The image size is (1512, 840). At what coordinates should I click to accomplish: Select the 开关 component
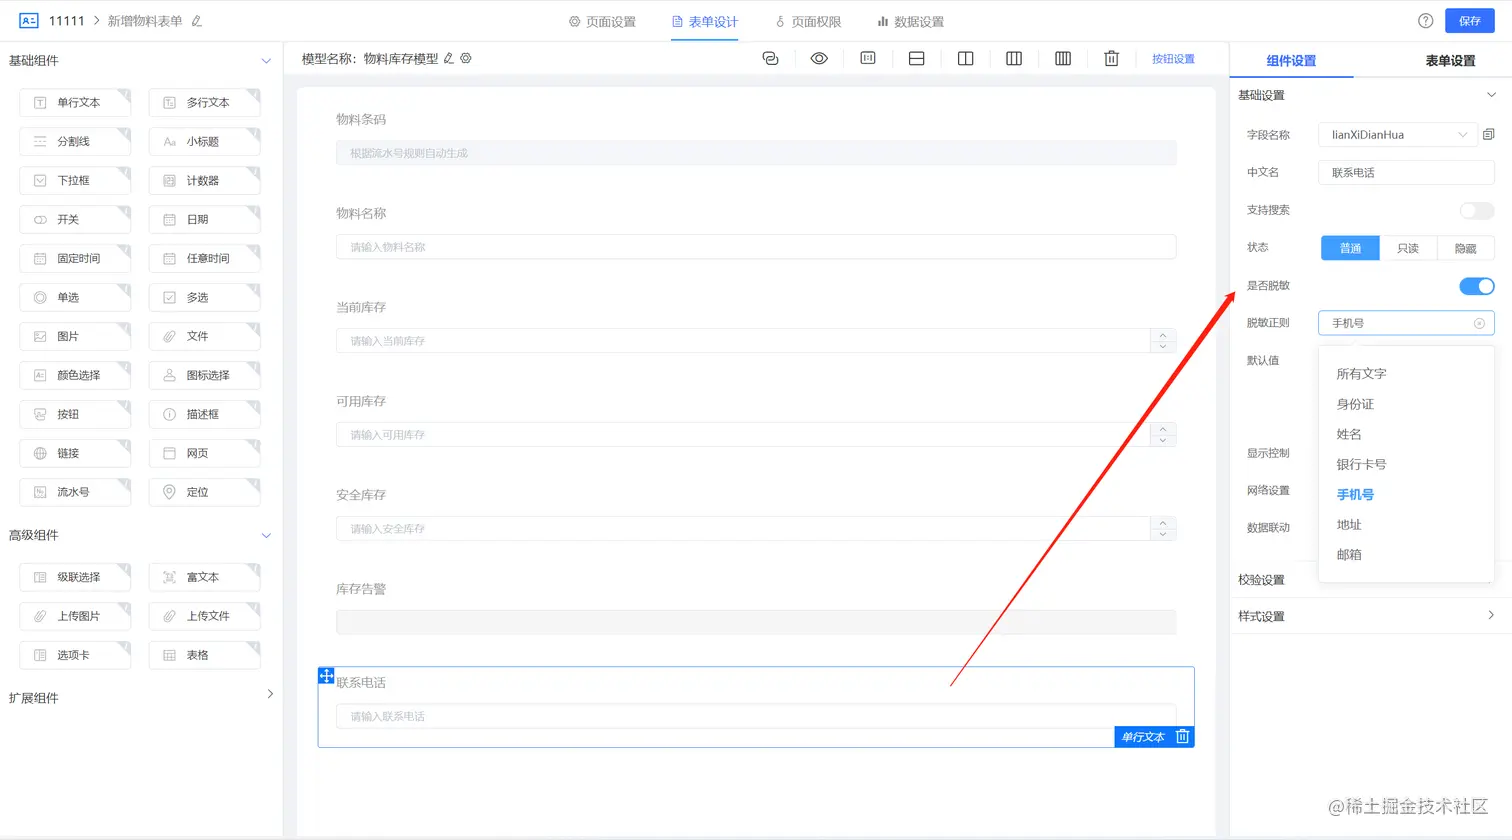pos(75,220)
